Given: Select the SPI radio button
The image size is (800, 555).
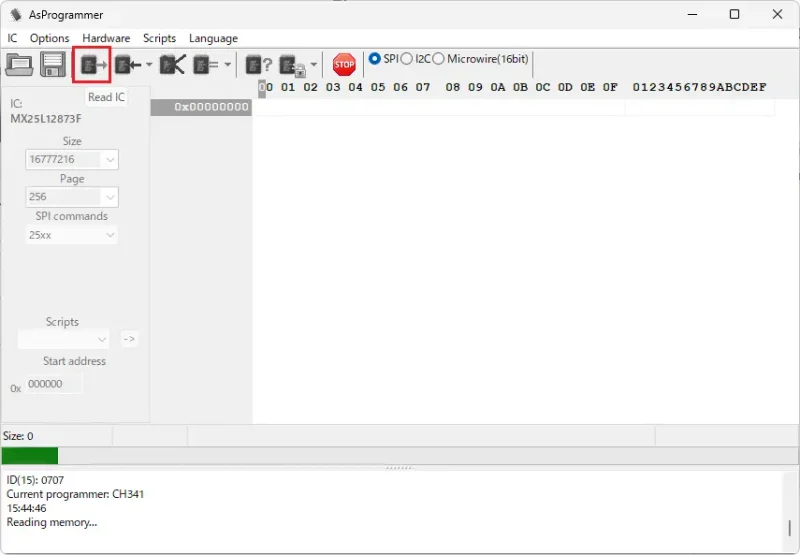Looking at the screenshot, I should [x=375, y=59].
